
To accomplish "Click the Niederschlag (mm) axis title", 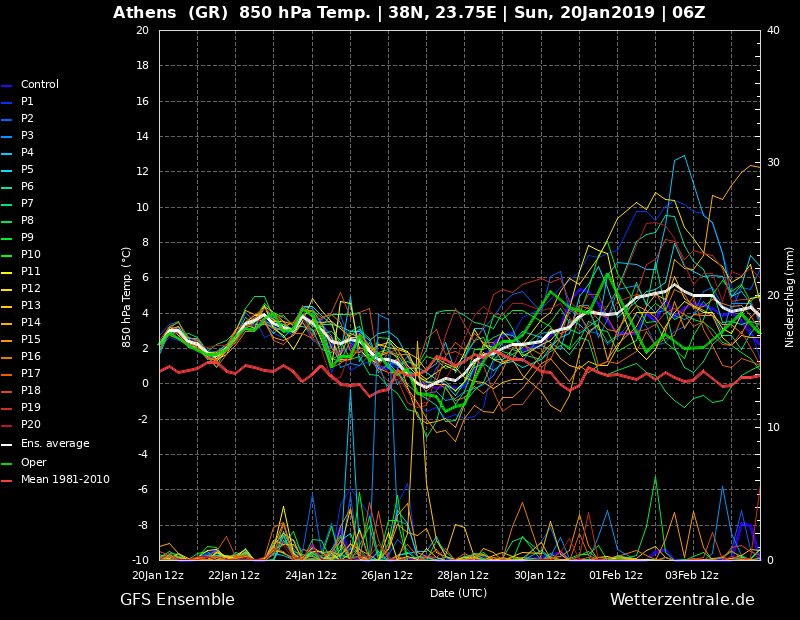I will tap(789, 298).
